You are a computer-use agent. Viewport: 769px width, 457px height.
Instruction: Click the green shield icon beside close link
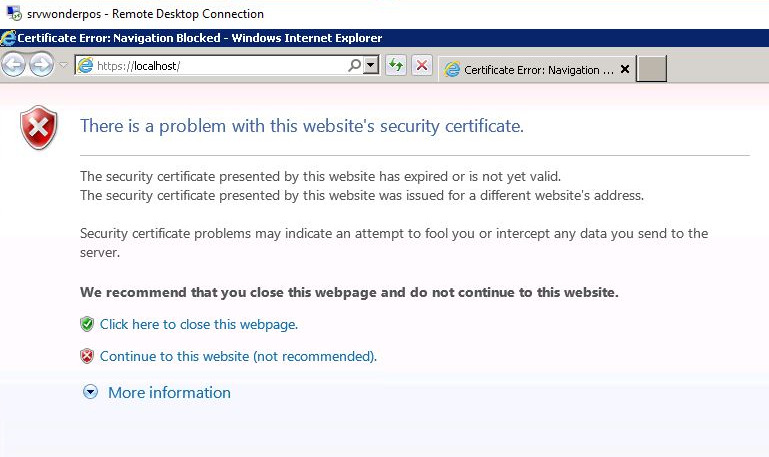pos(87,324)
